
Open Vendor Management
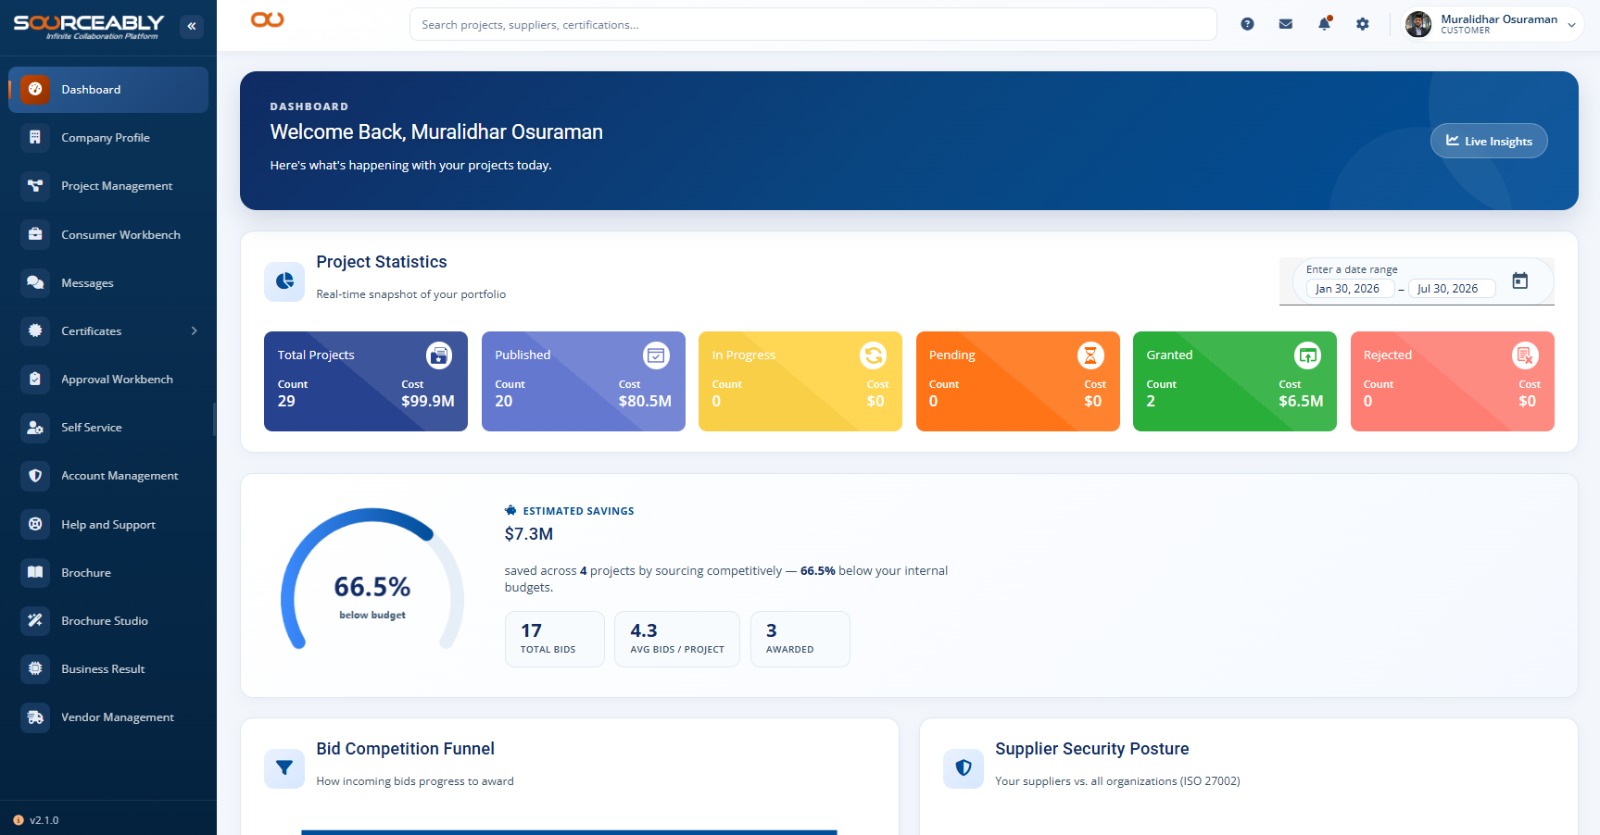click(108, 718)
